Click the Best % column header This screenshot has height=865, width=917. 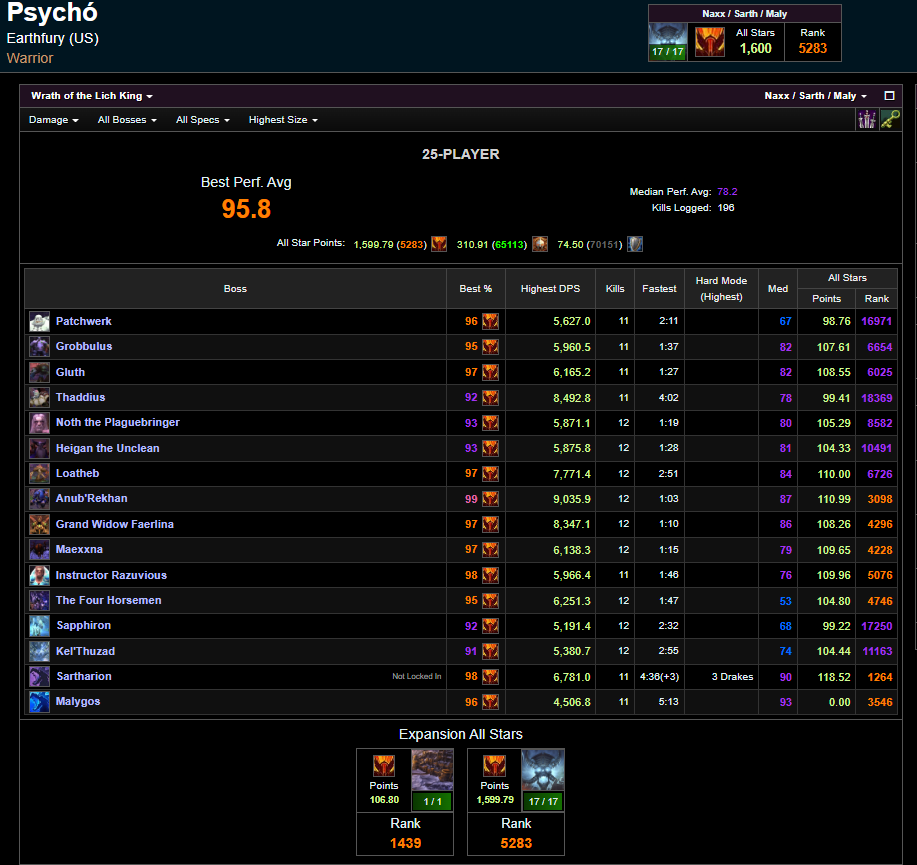tap(475, 289)
